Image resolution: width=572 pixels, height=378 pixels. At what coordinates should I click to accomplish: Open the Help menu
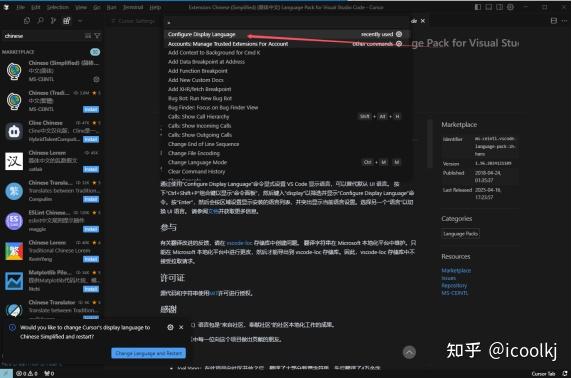pos(155,7)
